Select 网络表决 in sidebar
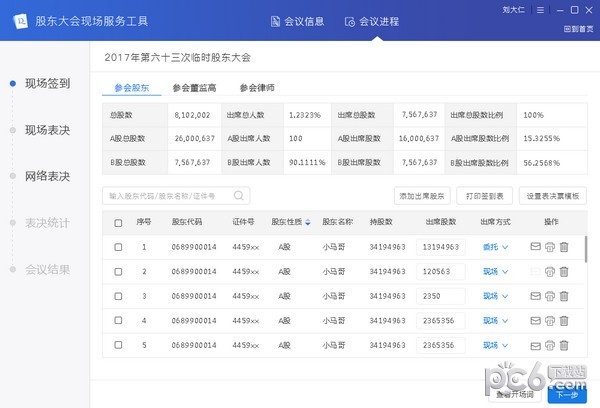Screen dimensions: 600x408 click(47, 176)
